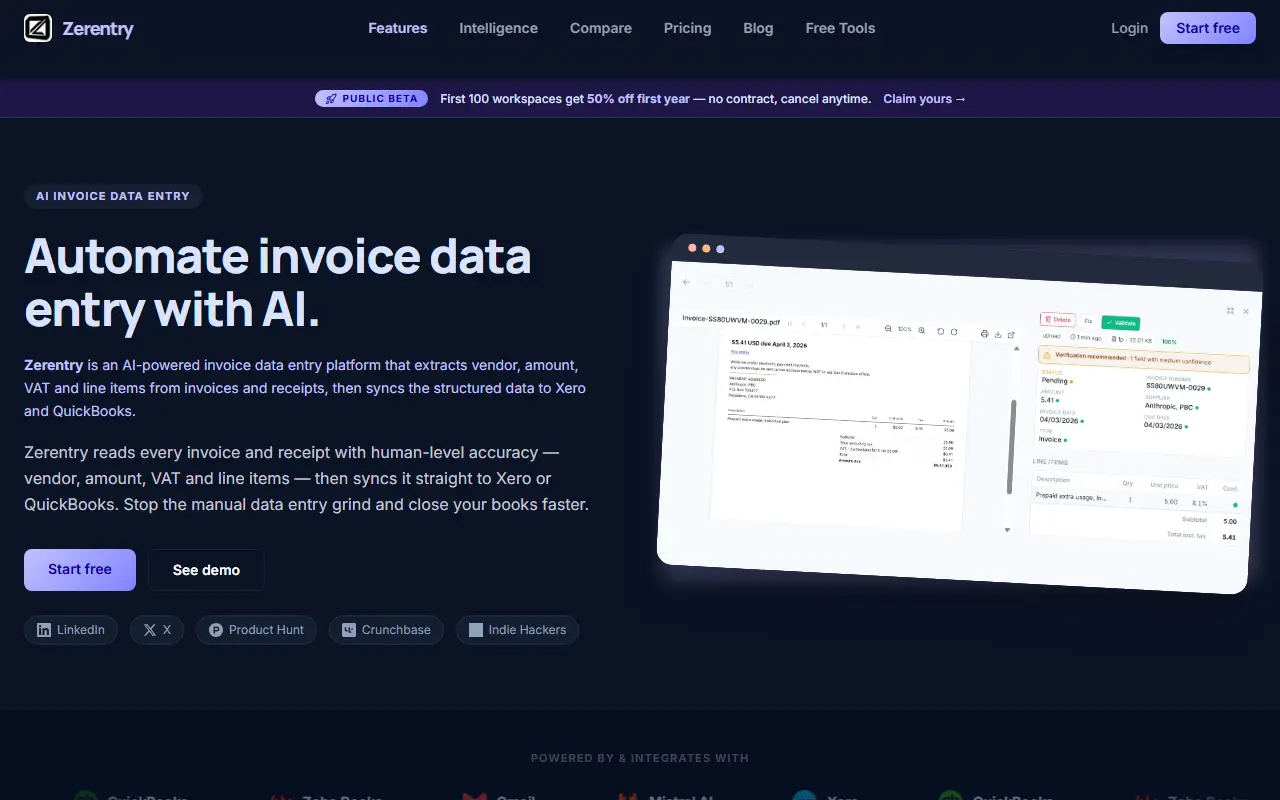The image size is (1280, 800).
Task: Click the hero Start free button
Action: [80, 570]
